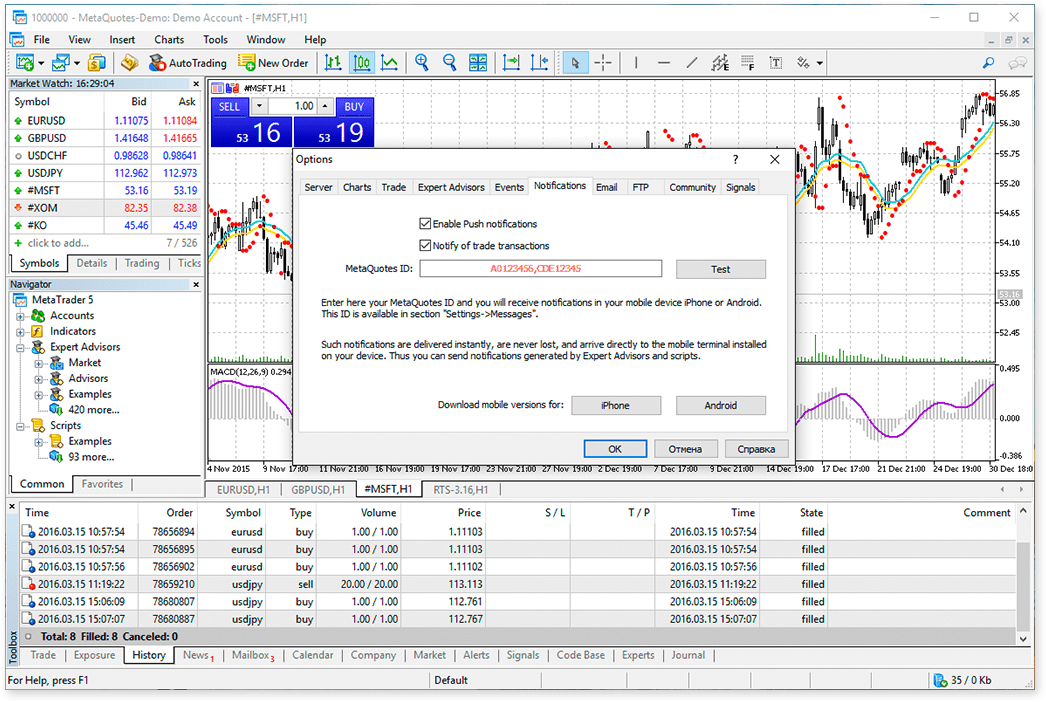This screenshot has height=702, width=1046.
Task: Switch to Expert Advisors tab in Options
Action: [x=451, y=188]
